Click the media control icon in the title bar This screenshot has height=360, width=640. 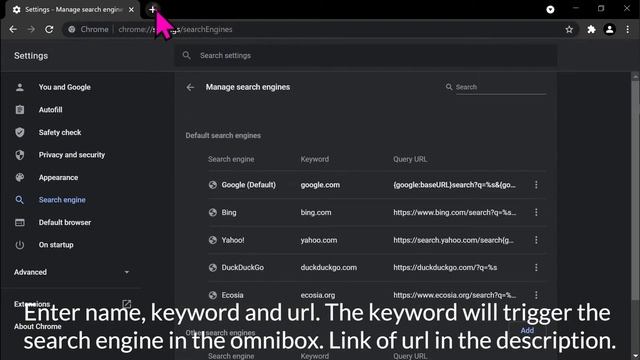(550, 9)
